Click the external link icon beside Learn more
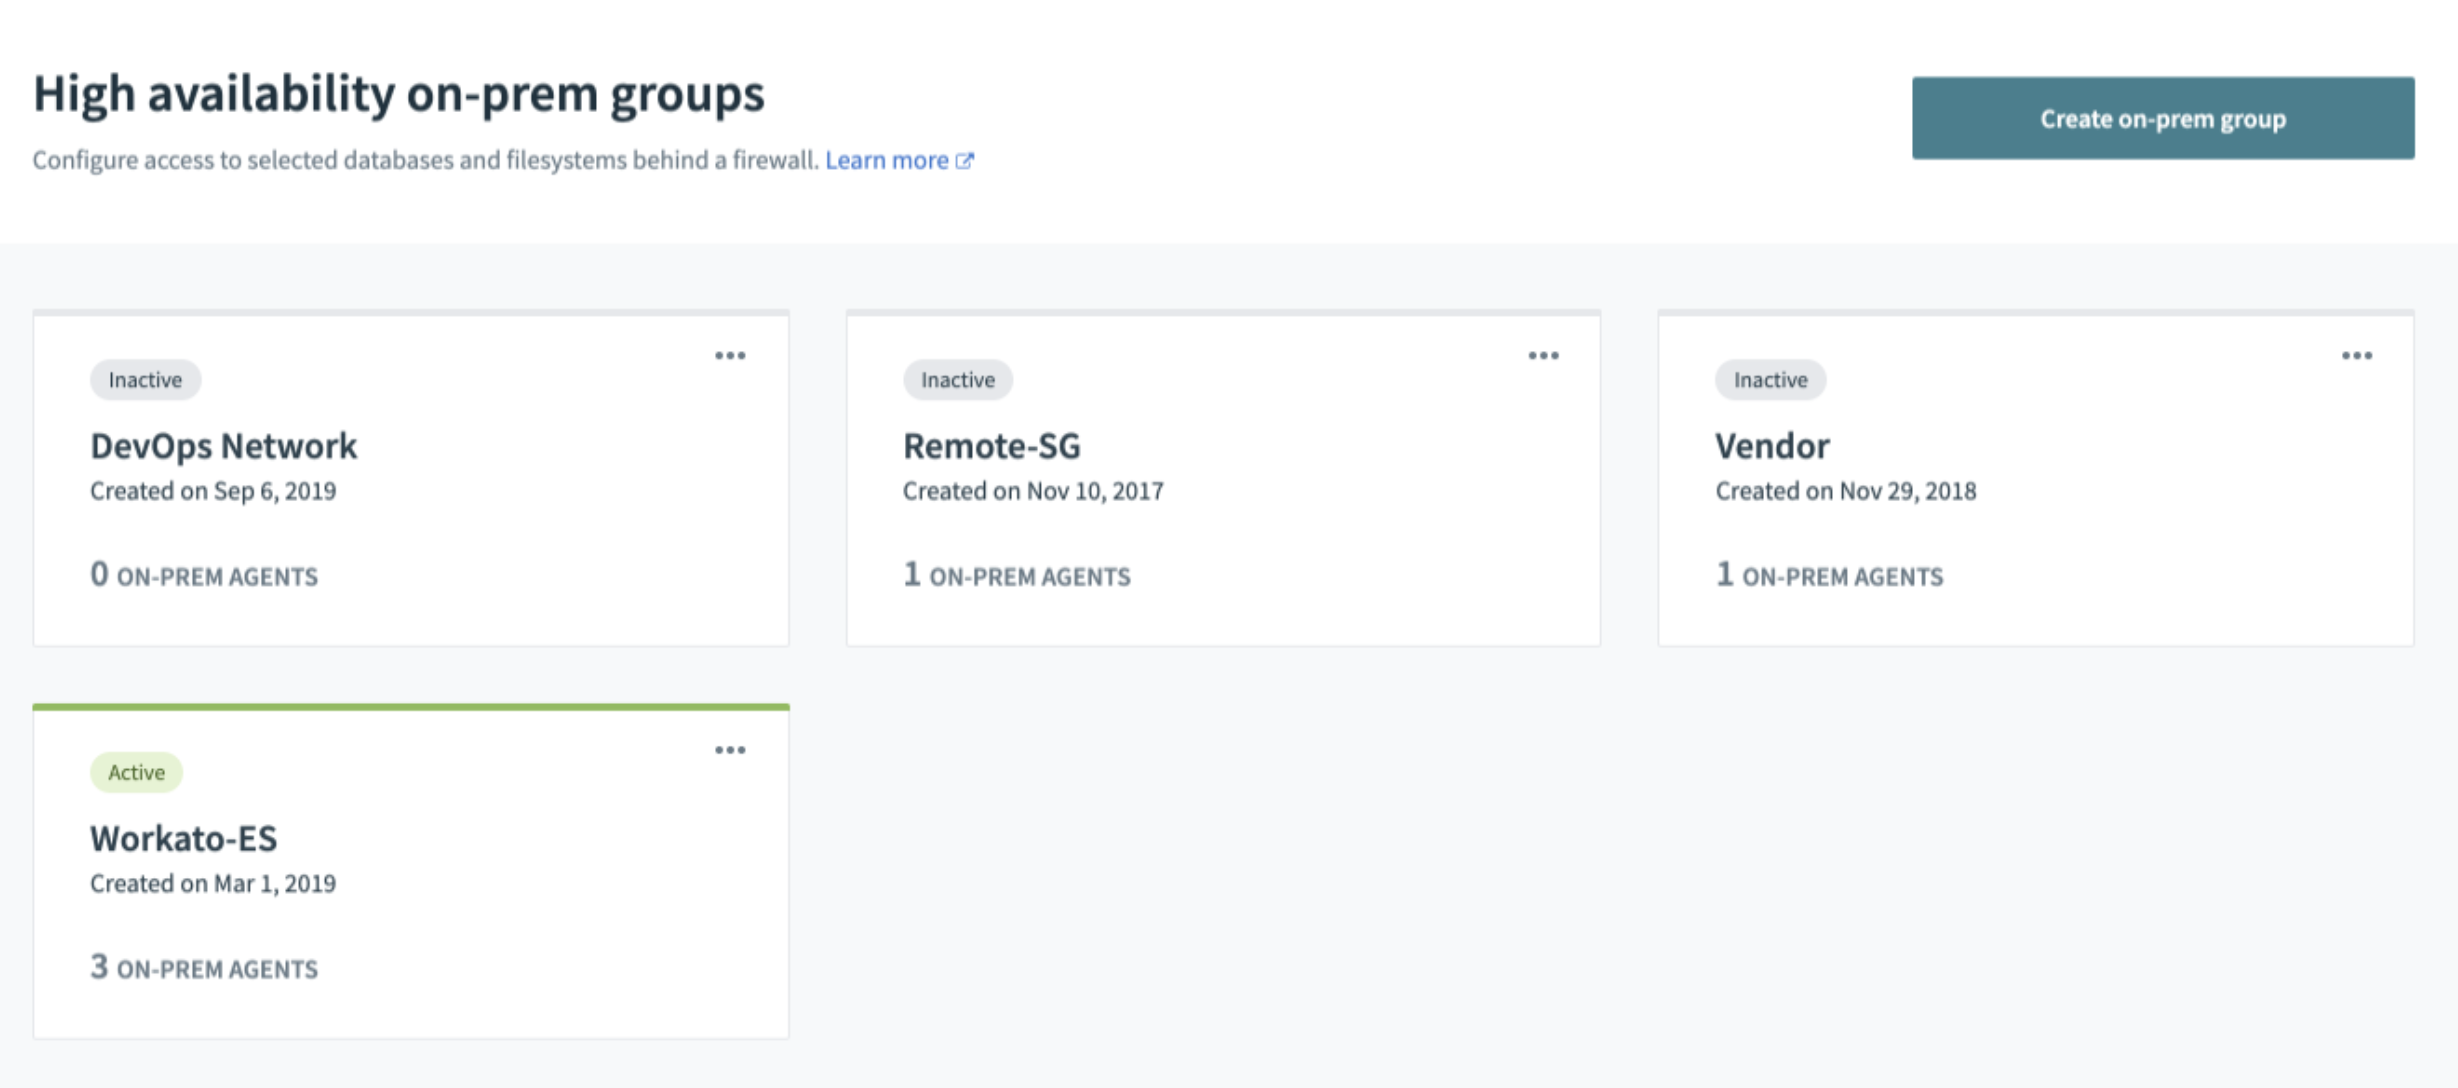This screenshot has height=1088, width=2458. click(x=965, y=161)
